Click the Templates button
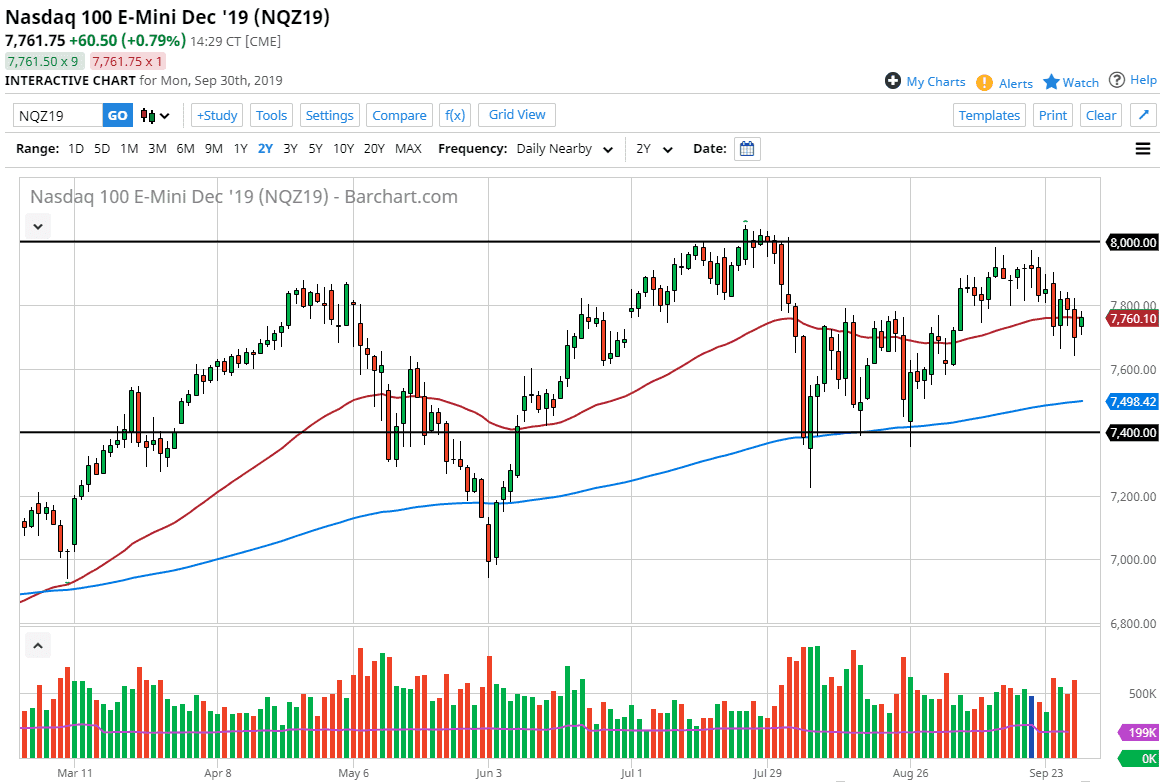1165x782 pixels. (x=989, y=115)
